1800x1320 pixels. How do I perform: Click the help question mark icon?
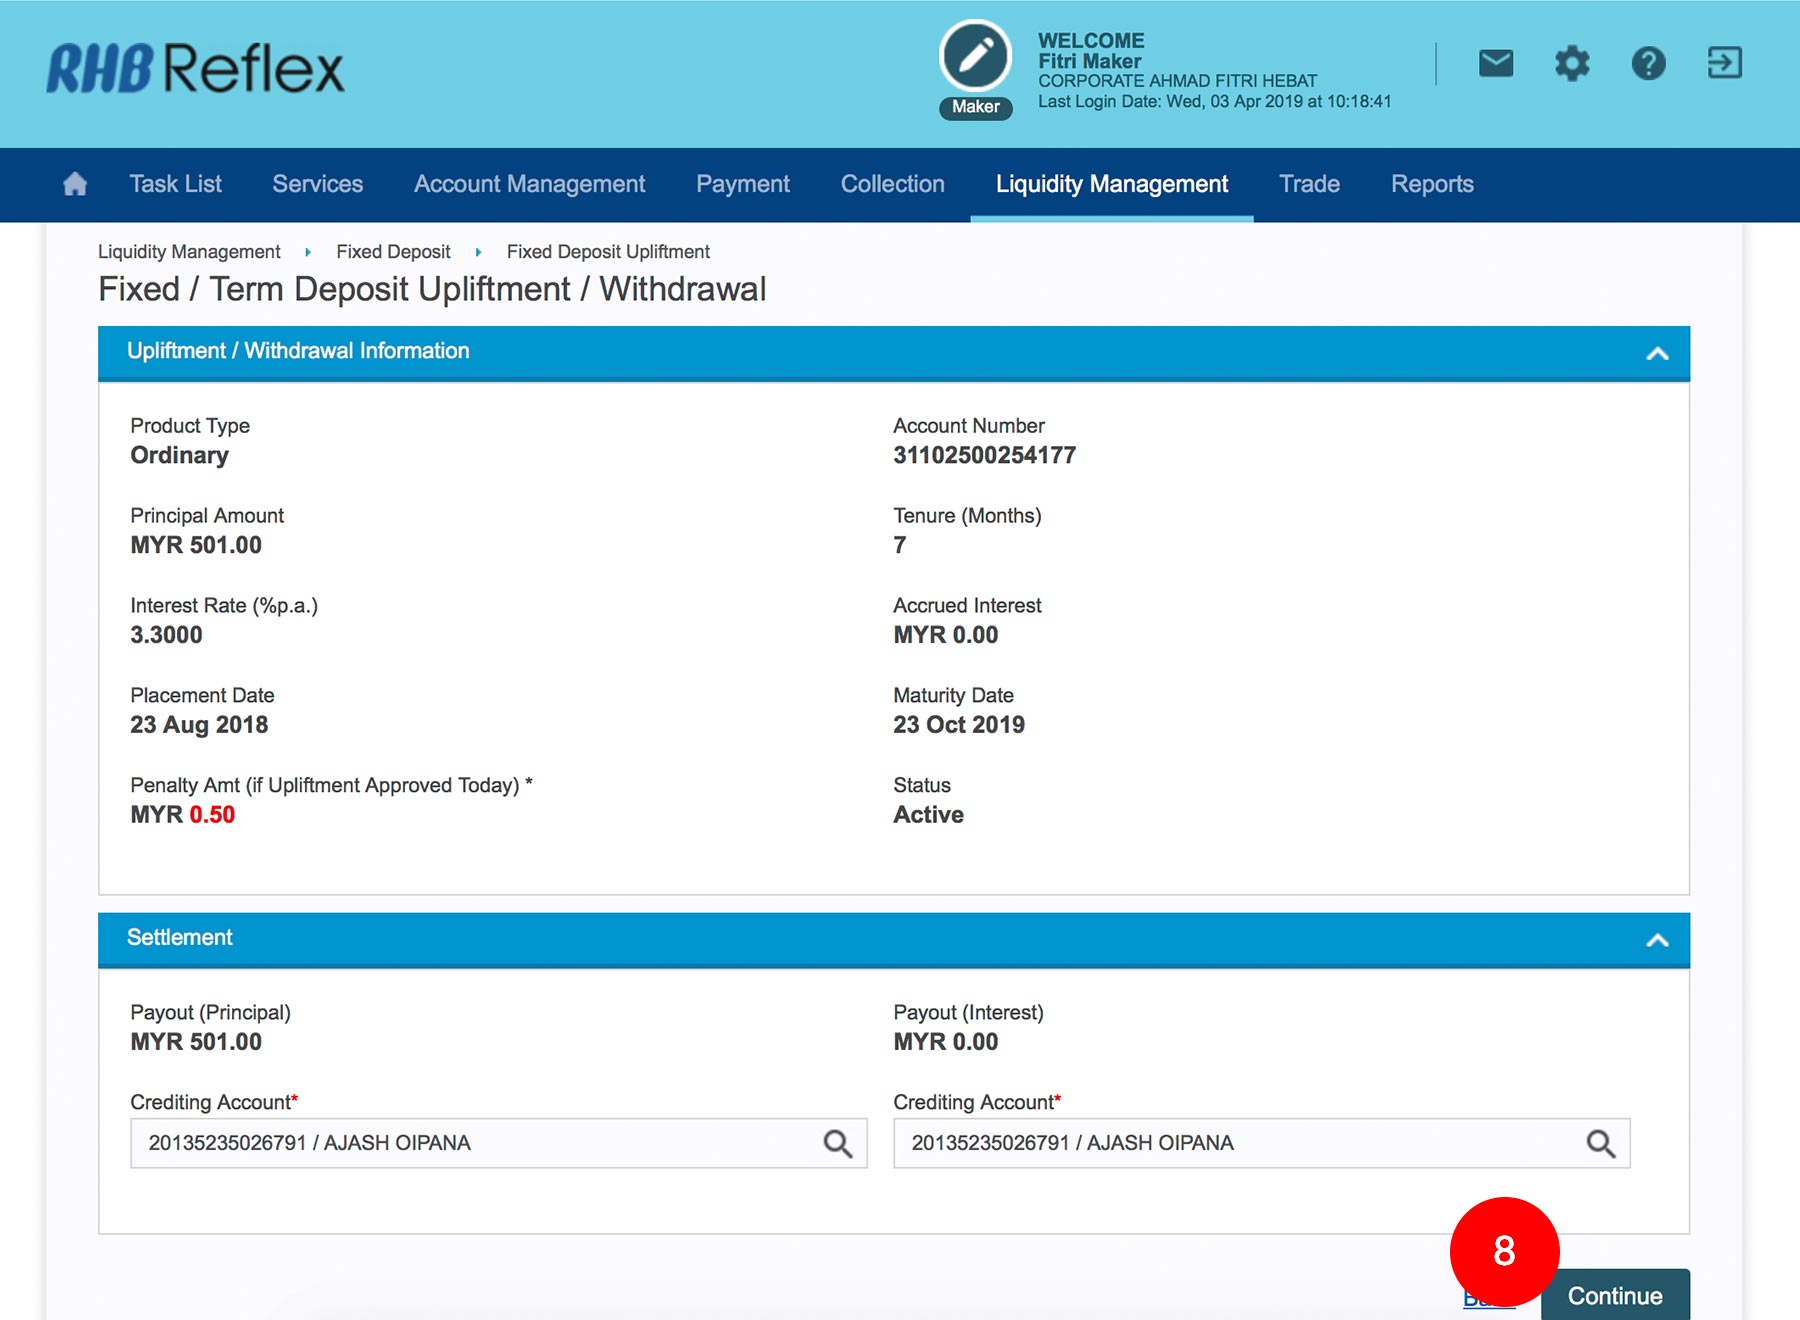point(1648,64)
